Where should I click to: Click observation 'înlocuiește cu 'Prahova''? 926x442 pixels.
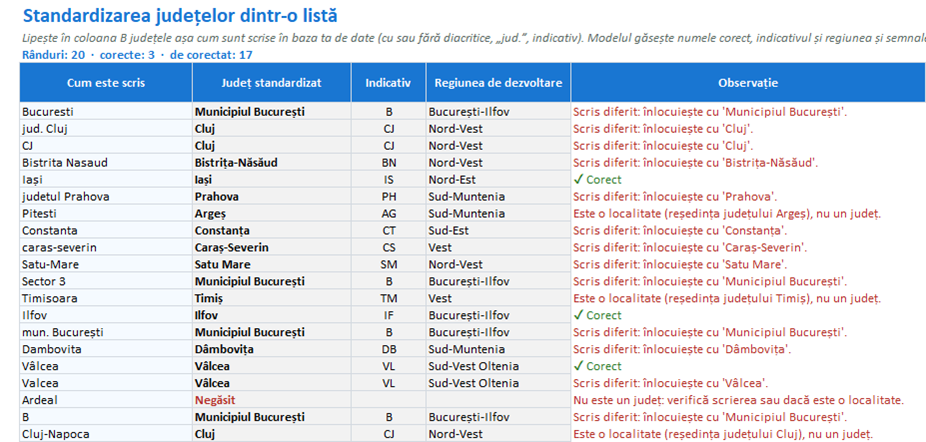[675, 196]
